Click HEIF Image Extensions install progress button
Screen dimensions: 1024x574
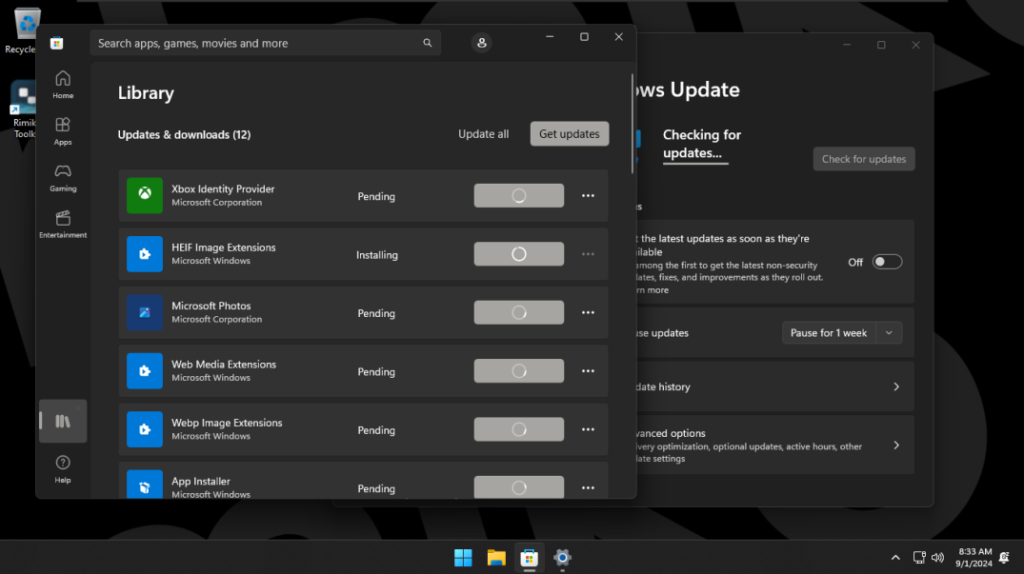click(x=518, y=254)
